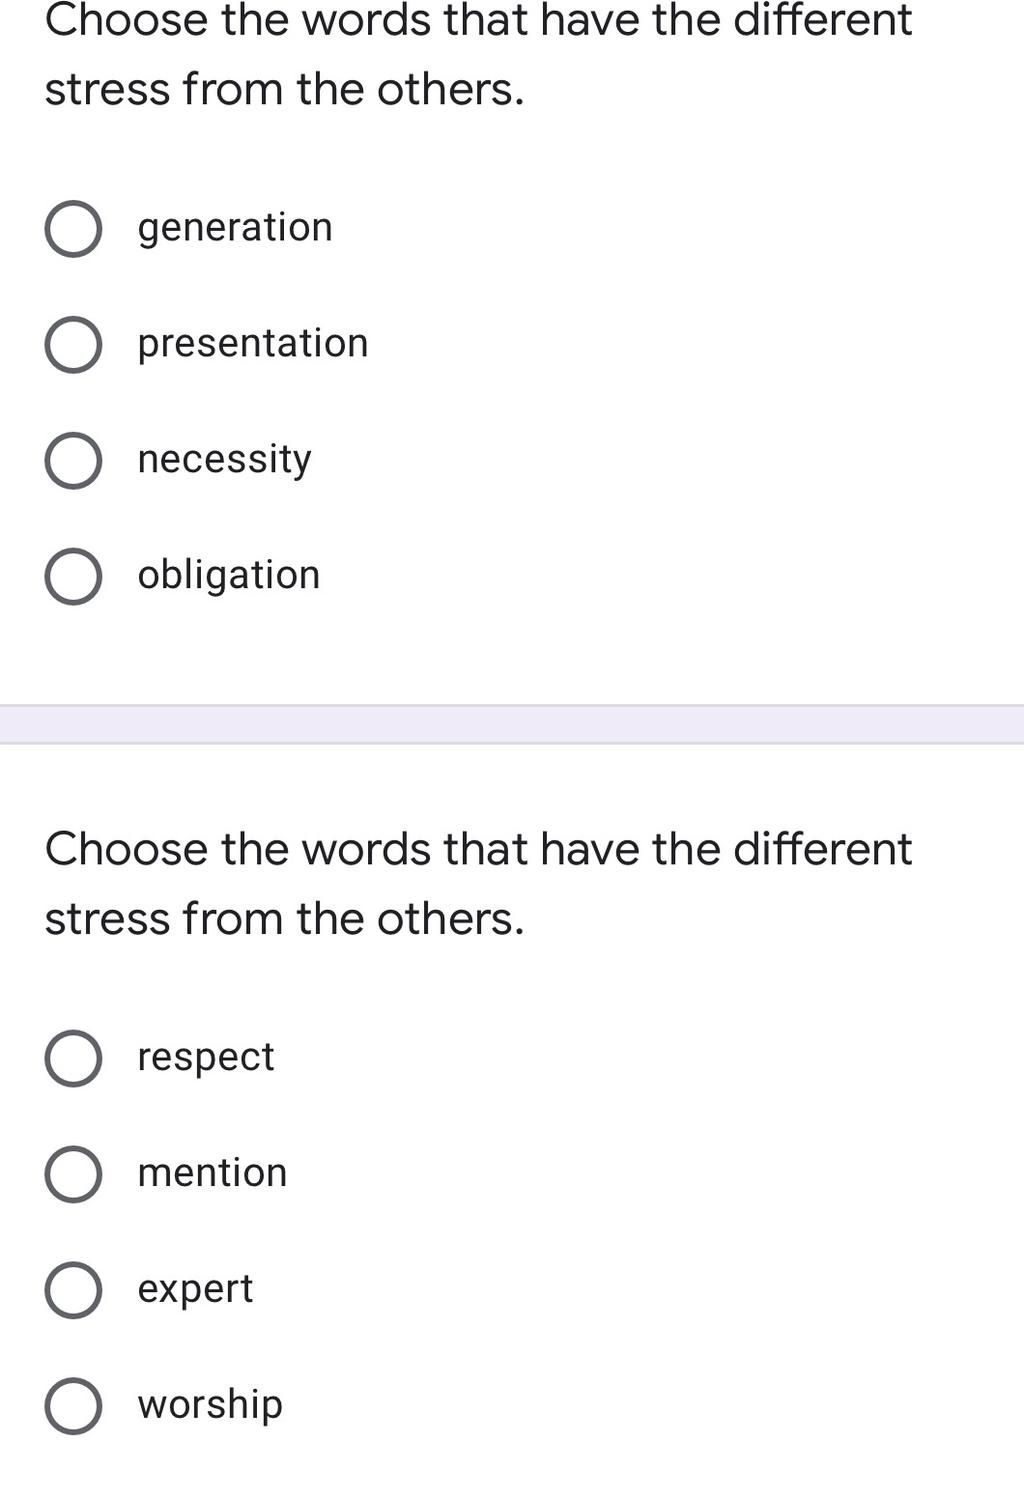Click the 'generation' option label text

(235, 229)
